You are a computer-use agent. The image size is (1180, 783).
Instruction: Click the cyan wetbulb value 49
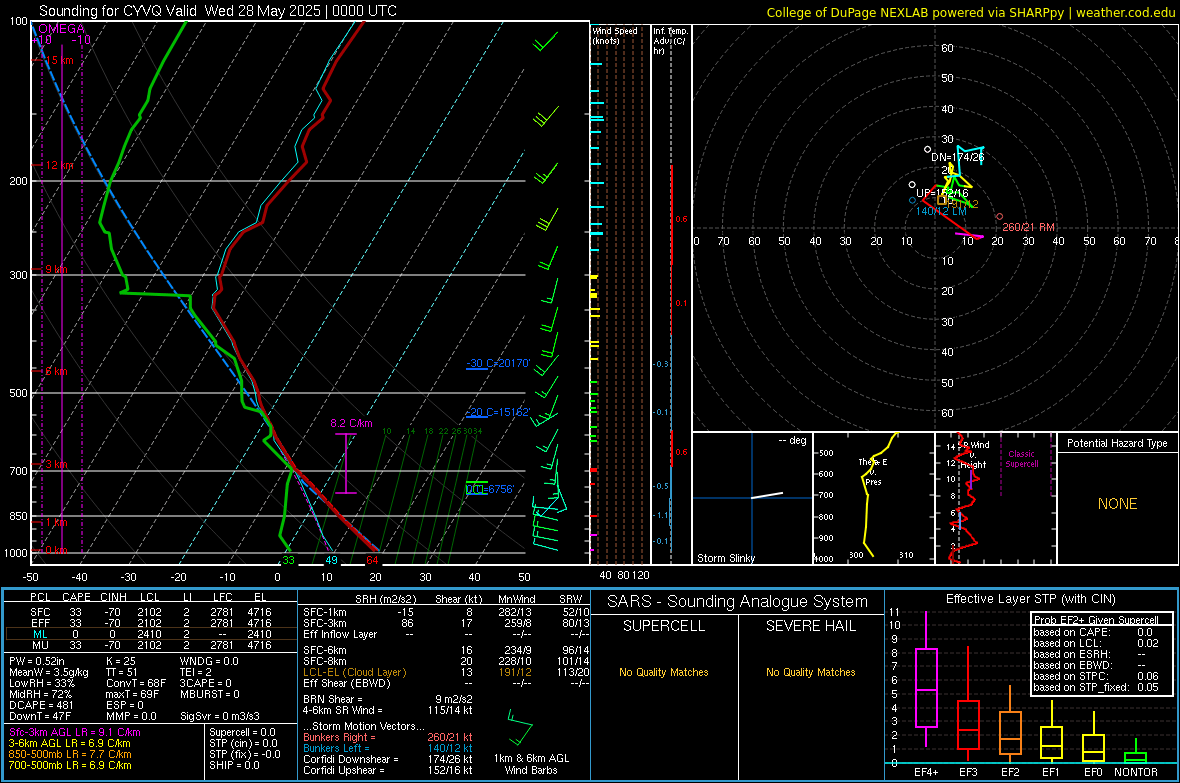[x=331, y=559]
